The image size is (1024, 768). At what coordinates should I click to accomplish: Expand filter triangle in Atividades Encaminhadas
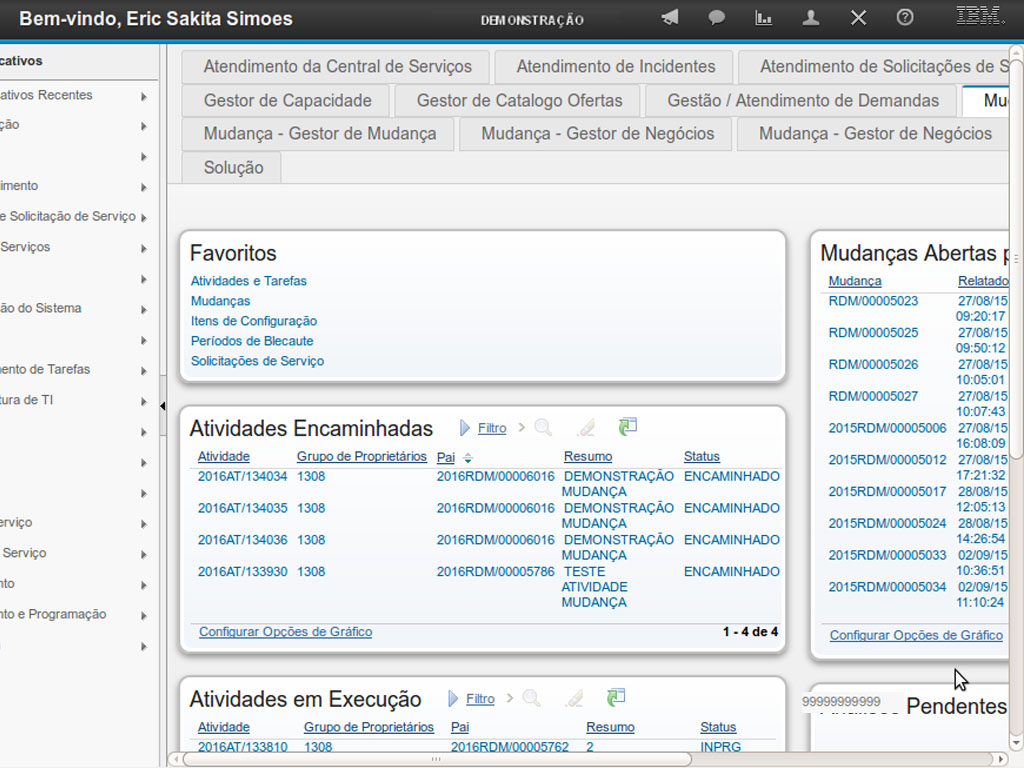tap(465, 428)
